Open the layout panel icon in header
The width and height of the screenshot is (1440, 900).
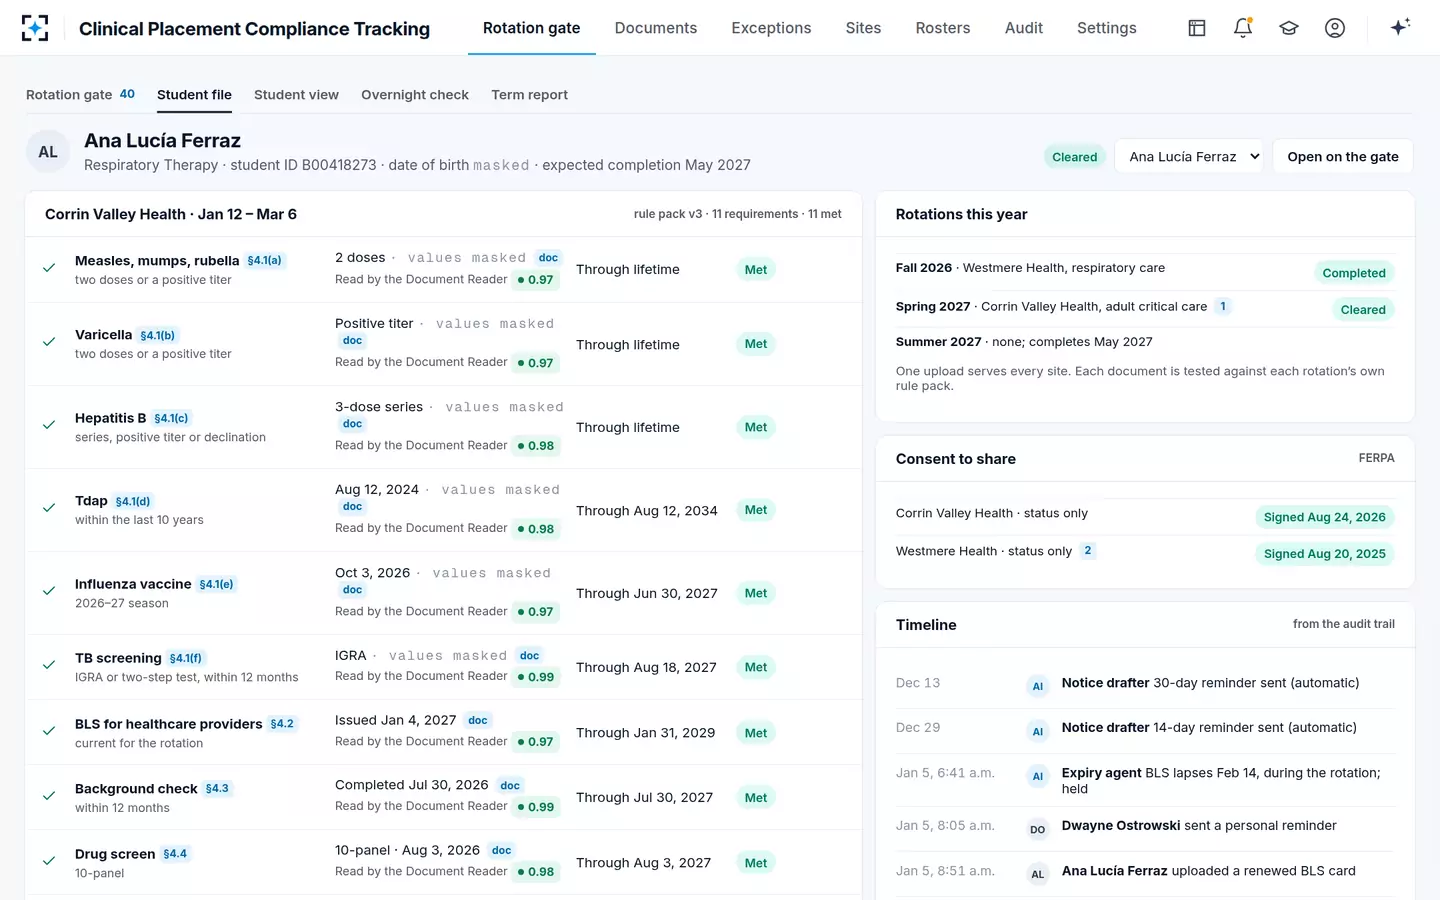(1197, 28)
